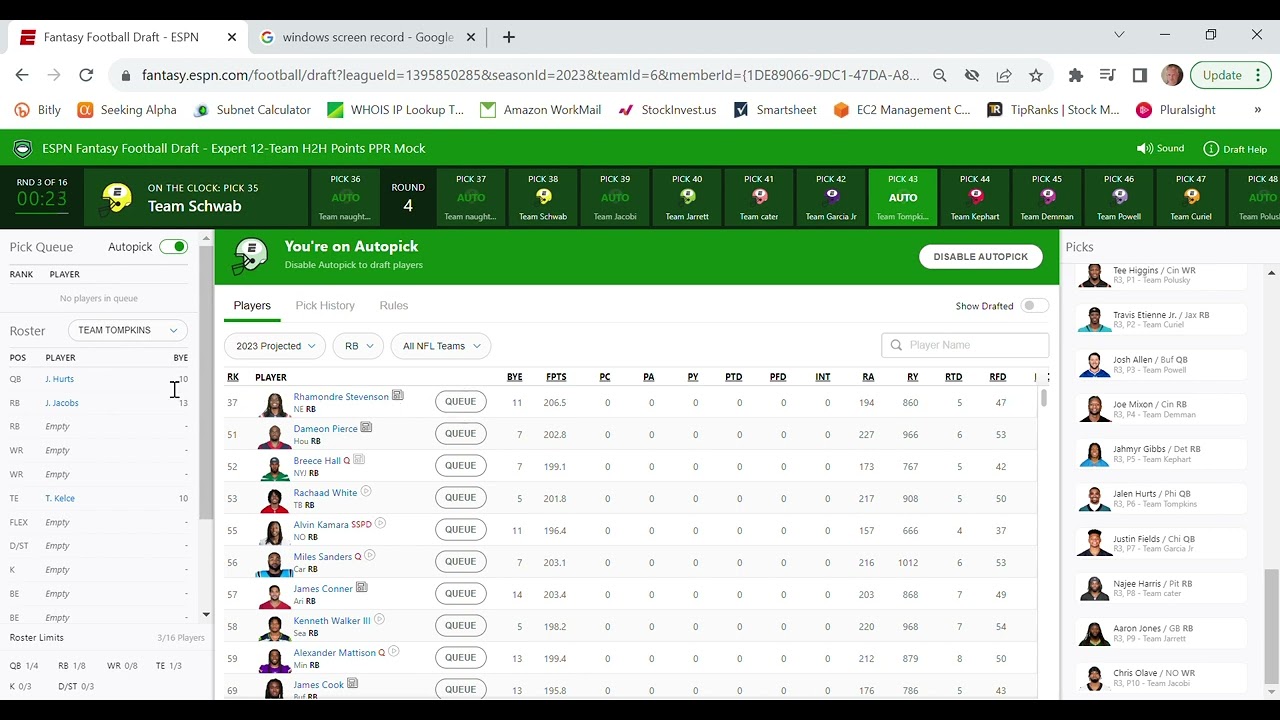1280x720 pixels.
Task: Open the Chrome profile avatar
Action: pos(1172,75)
